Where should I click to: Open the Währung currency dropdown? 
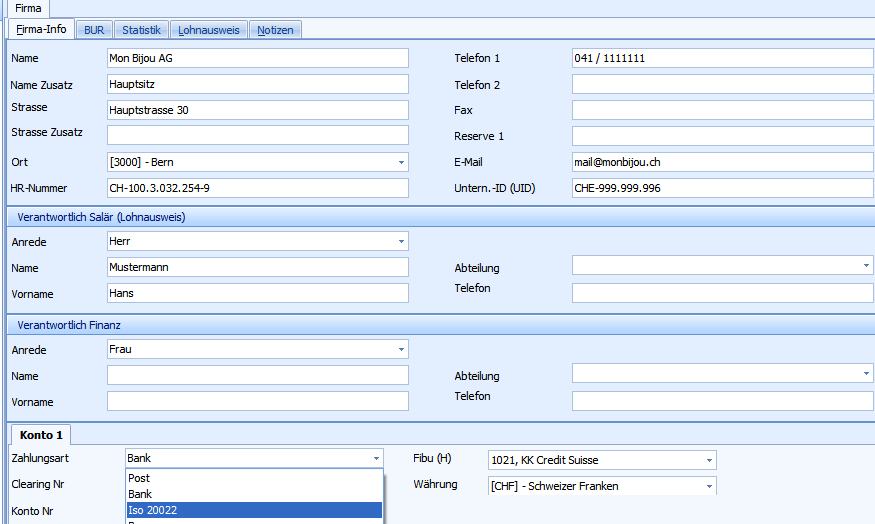coord(709,486)
